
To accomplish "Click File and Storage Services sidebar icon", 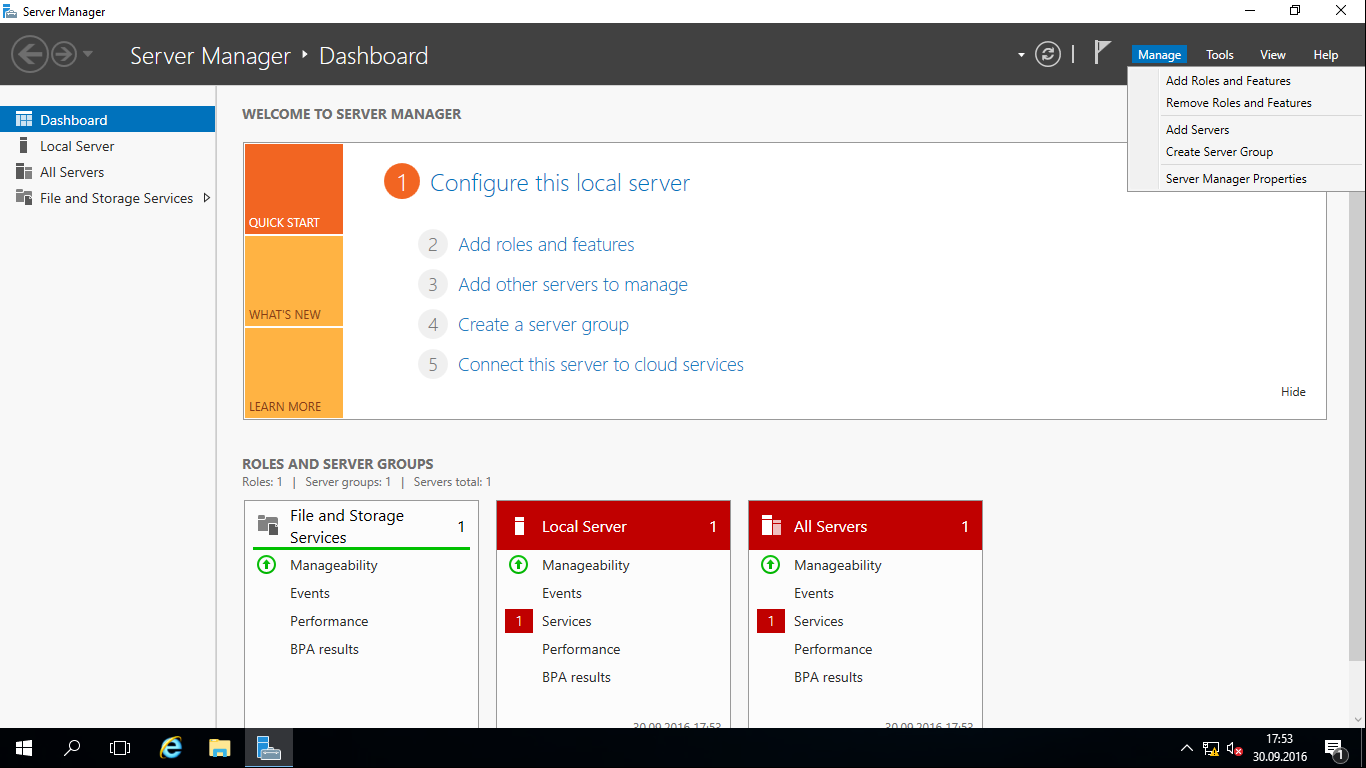I will tap(24, 198).
